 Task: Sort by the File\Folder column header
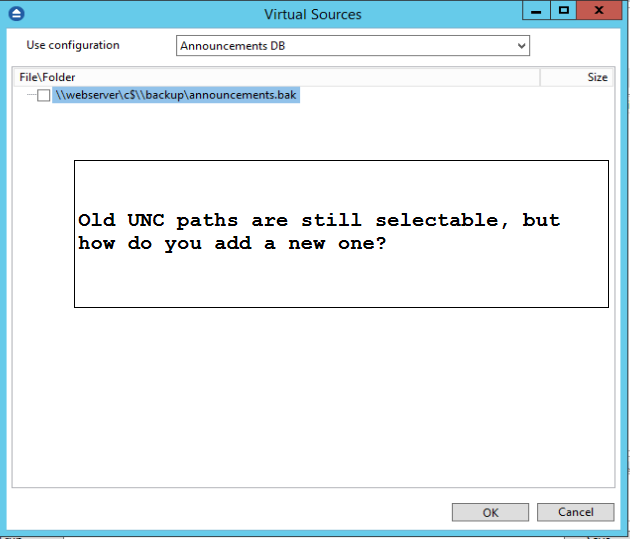point(277,77)
